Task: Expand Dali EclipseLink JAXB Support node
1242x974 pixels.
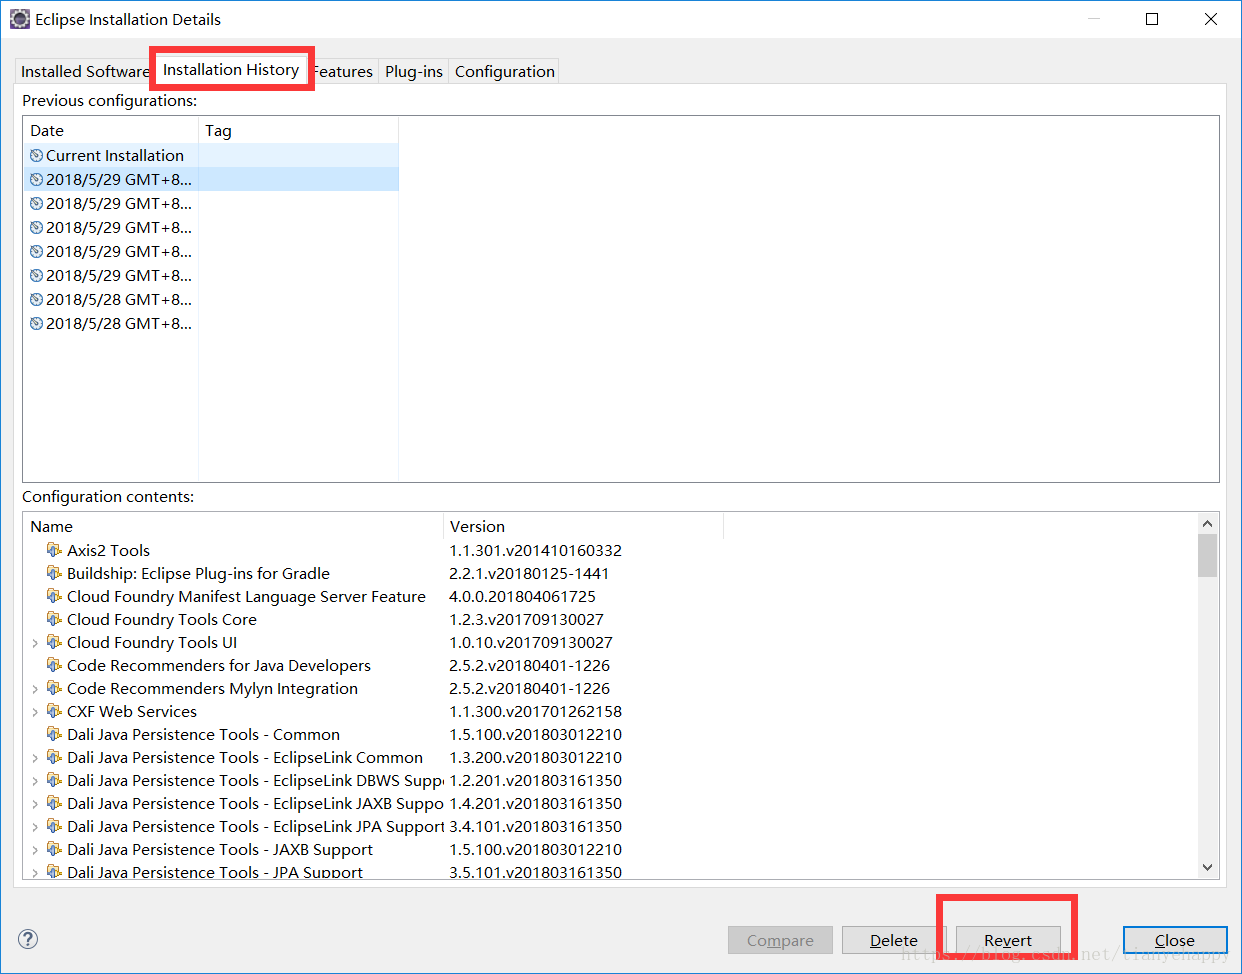Action: point(35,804)
